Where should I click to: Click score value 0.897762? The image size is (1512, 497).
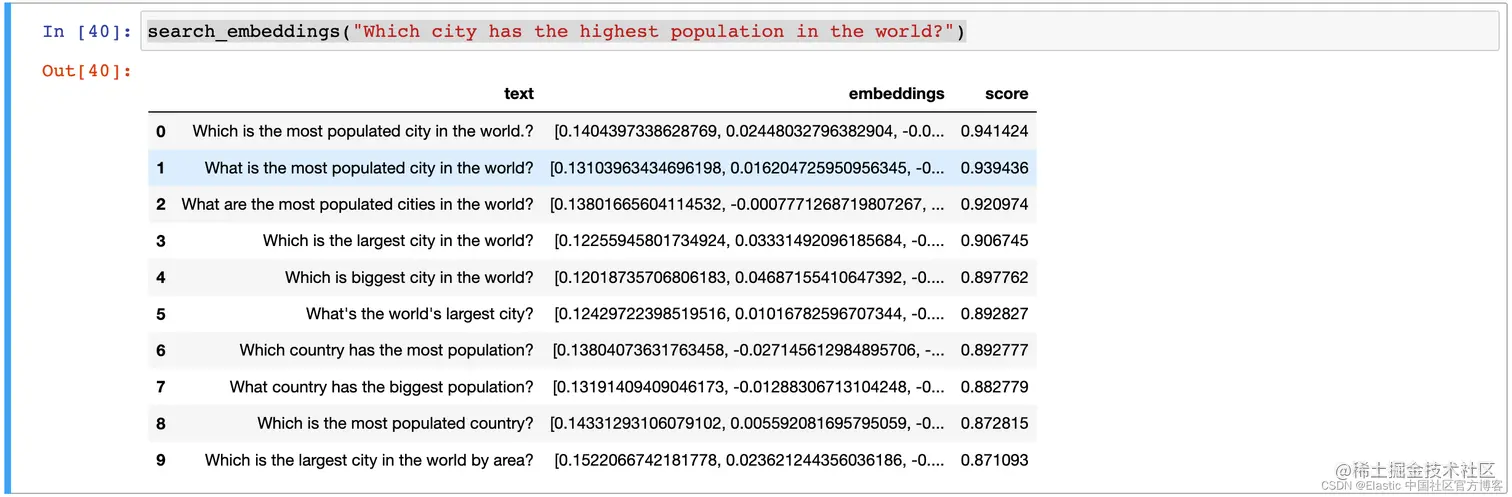point(995,278)
